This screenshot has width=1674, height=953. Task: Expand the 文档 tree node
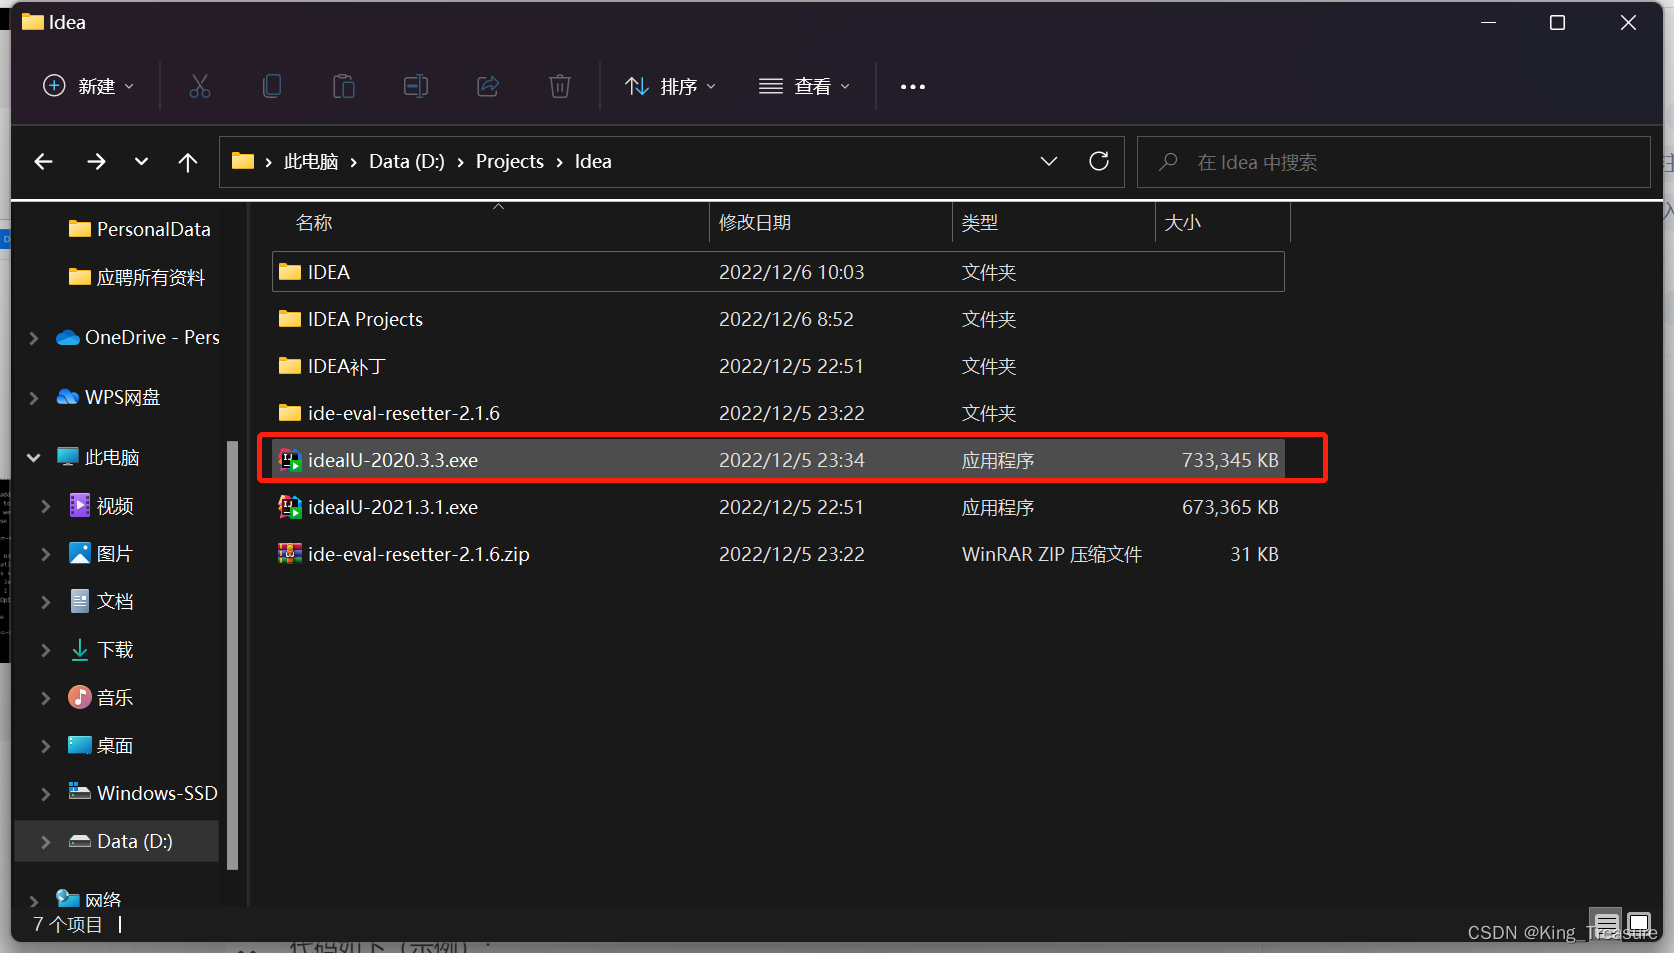coord(45,601)
